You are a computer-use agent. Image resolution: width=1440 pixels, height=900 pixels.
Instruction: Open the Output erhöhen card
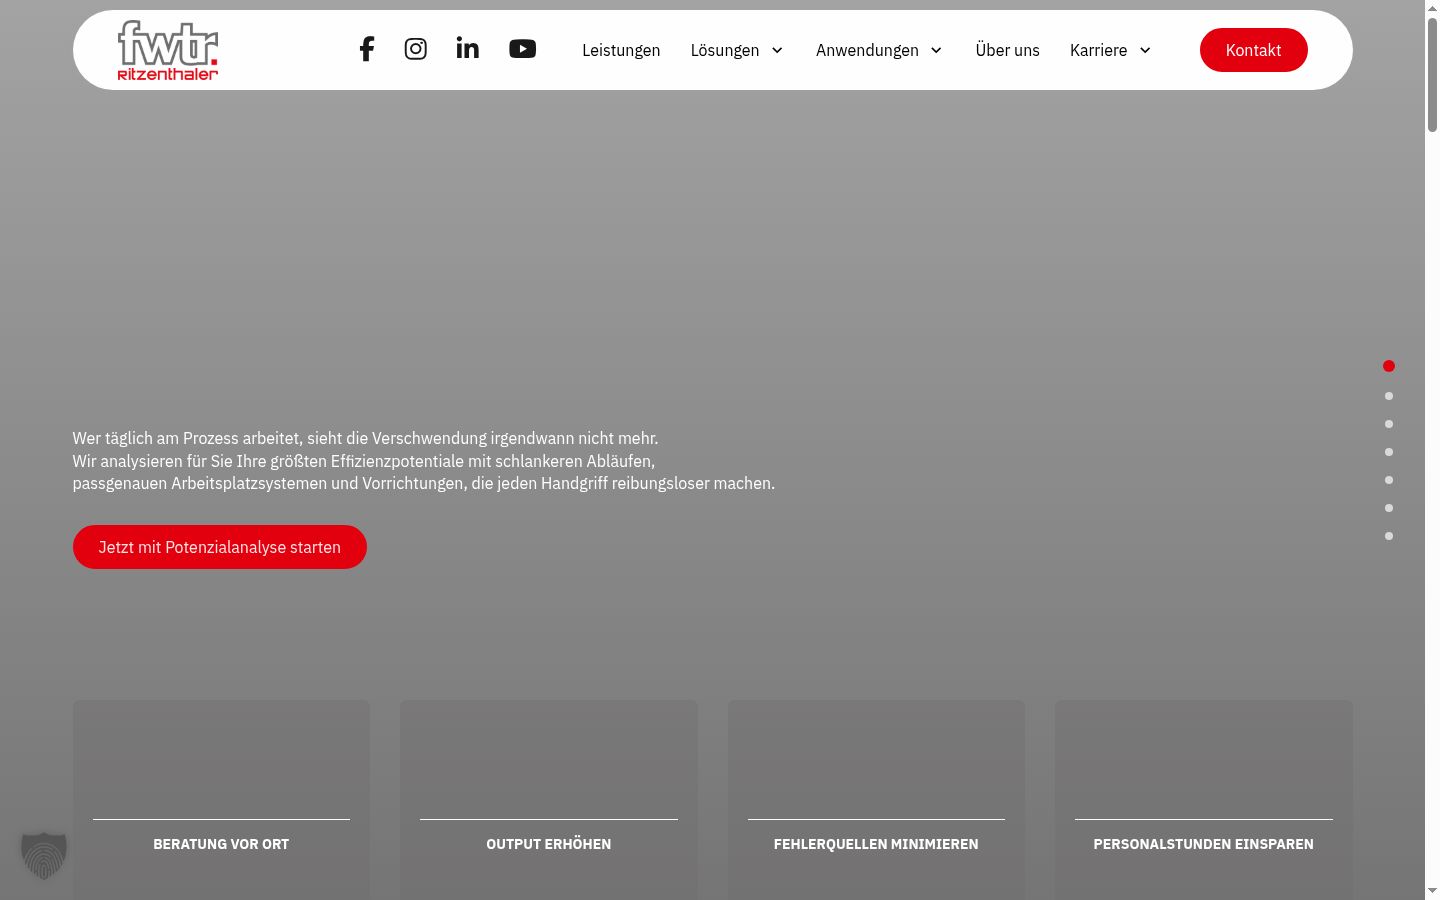549,800
